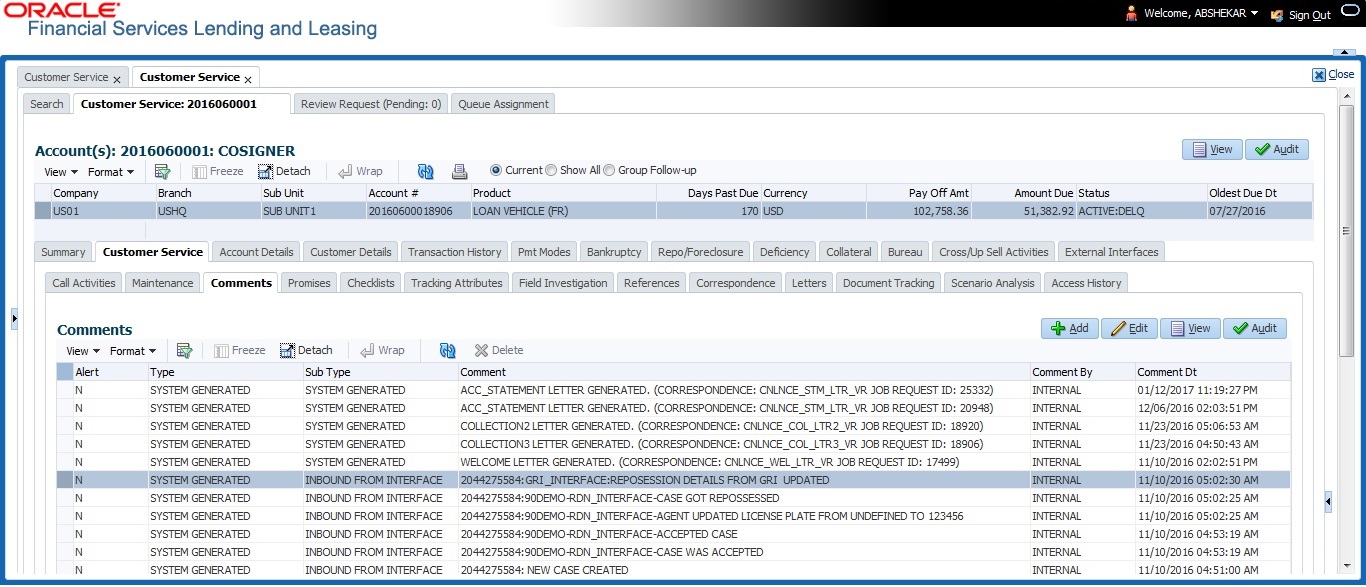Delete the selected comment

[x=499, y=350]
